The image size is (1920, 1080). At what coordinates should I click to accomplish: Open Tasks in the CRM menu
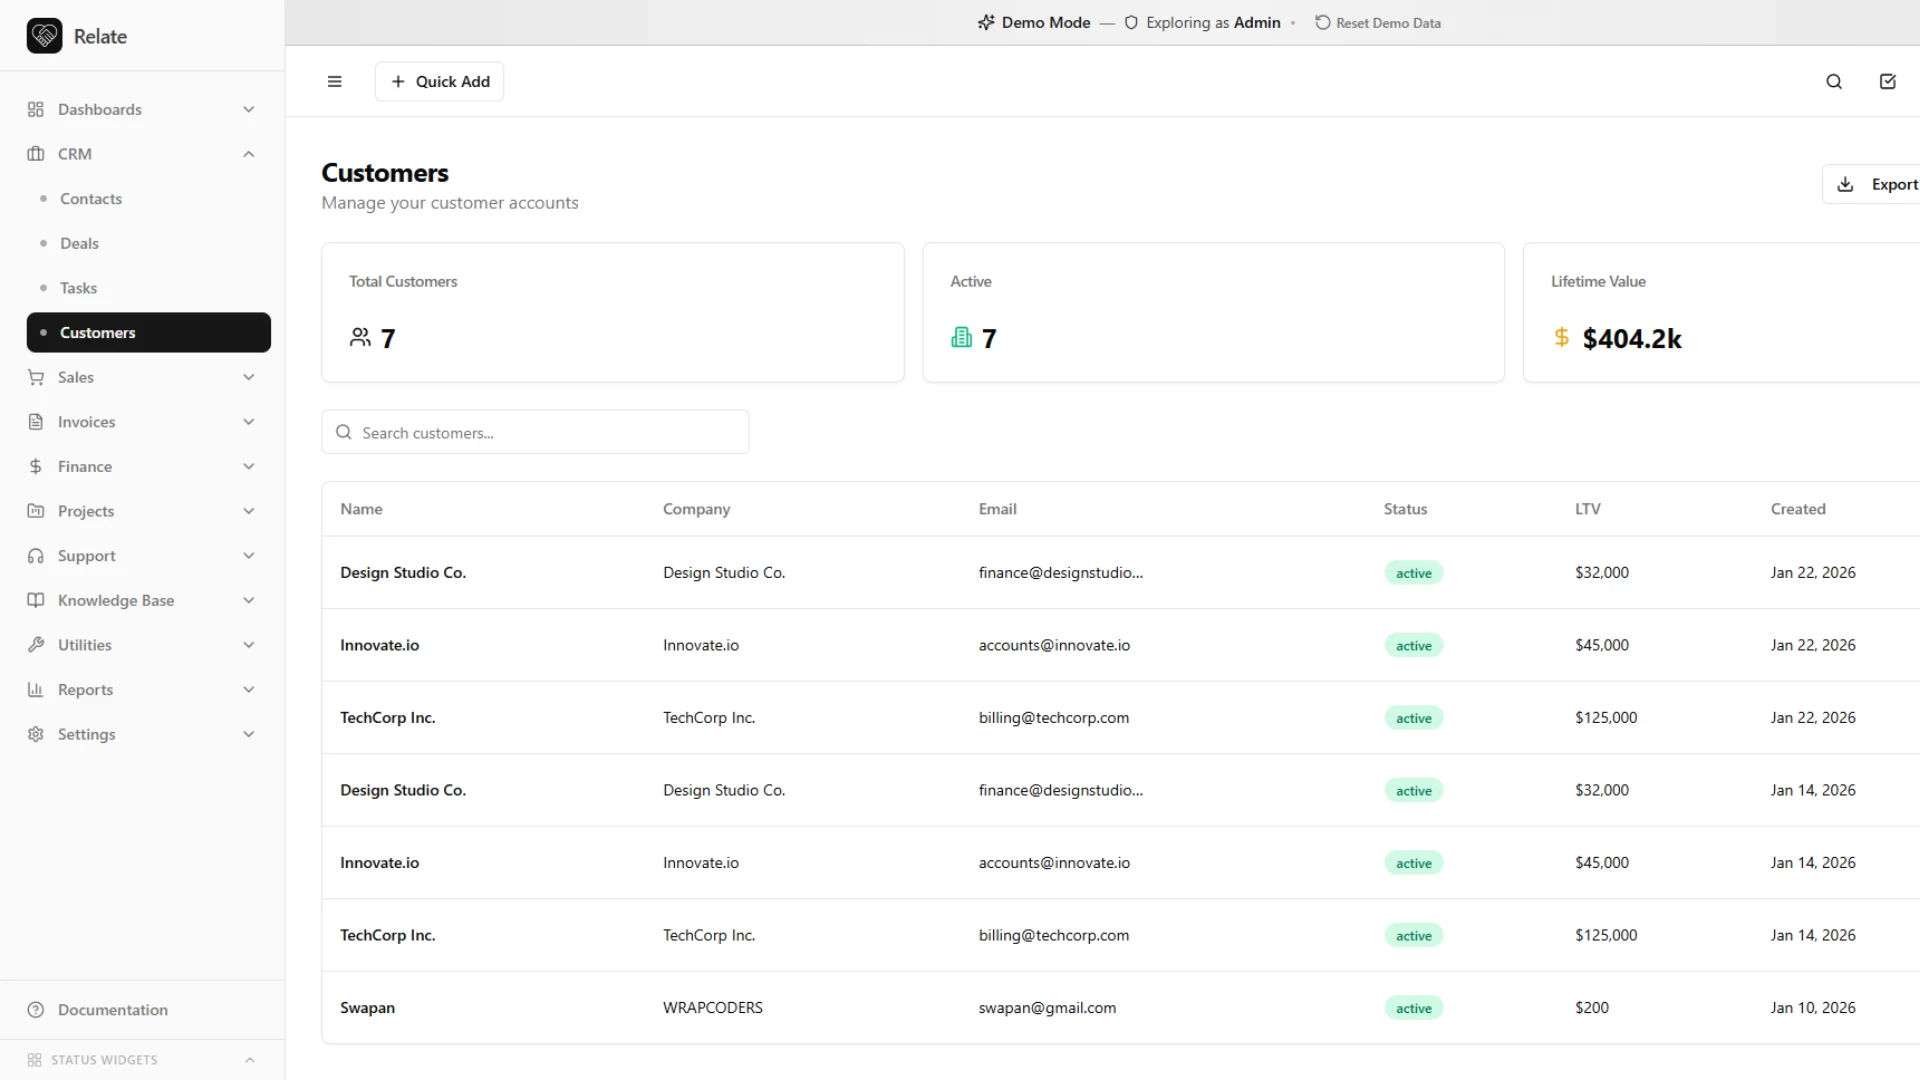click(x=149, y=288)
